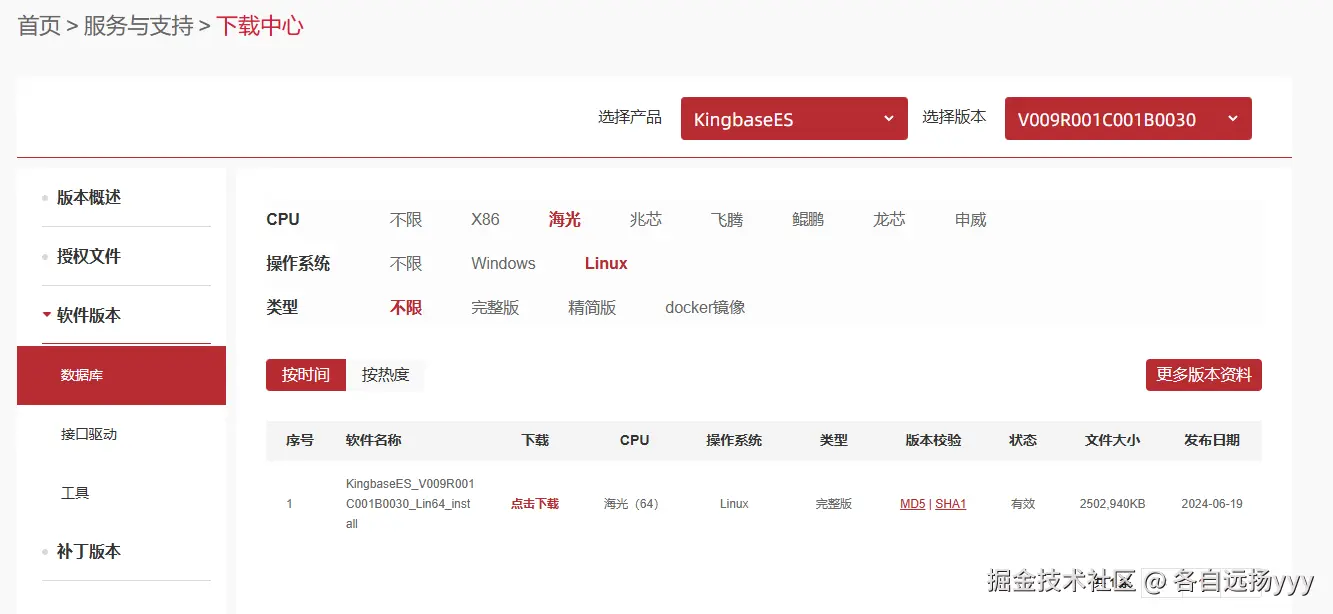Open 授权文件 in the sidebar

point(89,257)
